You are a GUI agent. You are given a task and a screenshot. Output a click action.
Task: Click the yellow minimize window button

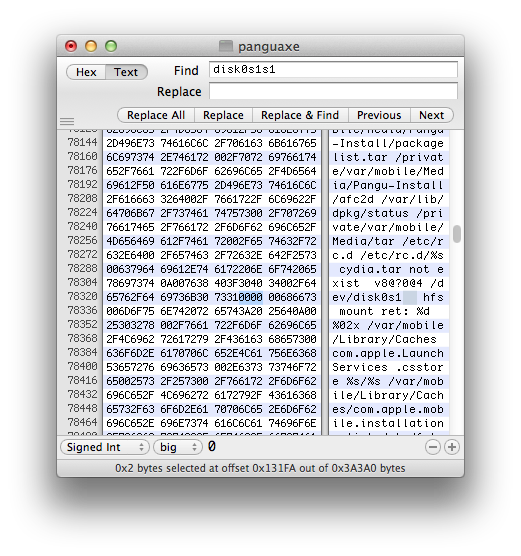tap(91, 46)
